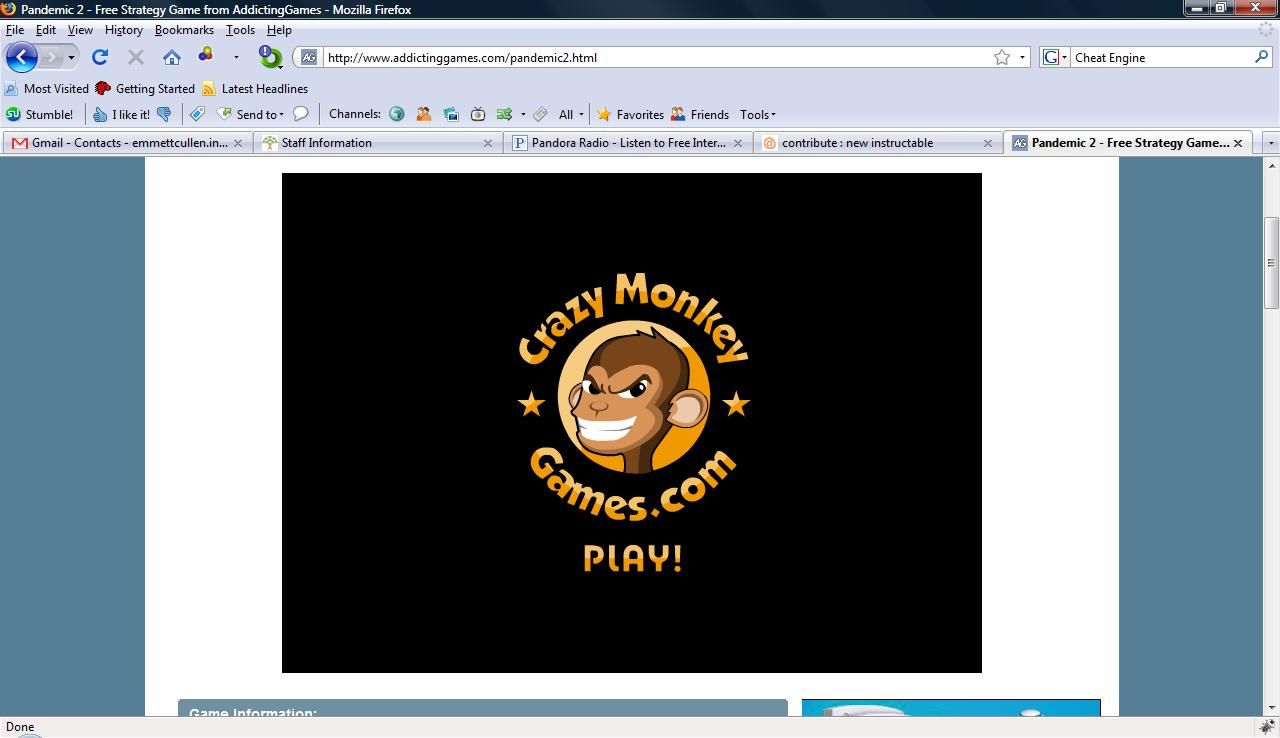The width and height of the screenshot is (1280, 738).
Task: Click the StumbleUpon tag icon
Action: click(x=196, y=114)
